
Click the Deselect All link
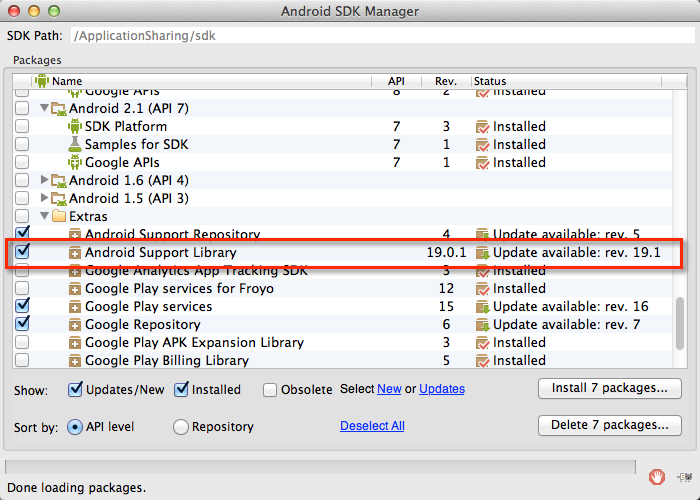click(x=372, y=426)
